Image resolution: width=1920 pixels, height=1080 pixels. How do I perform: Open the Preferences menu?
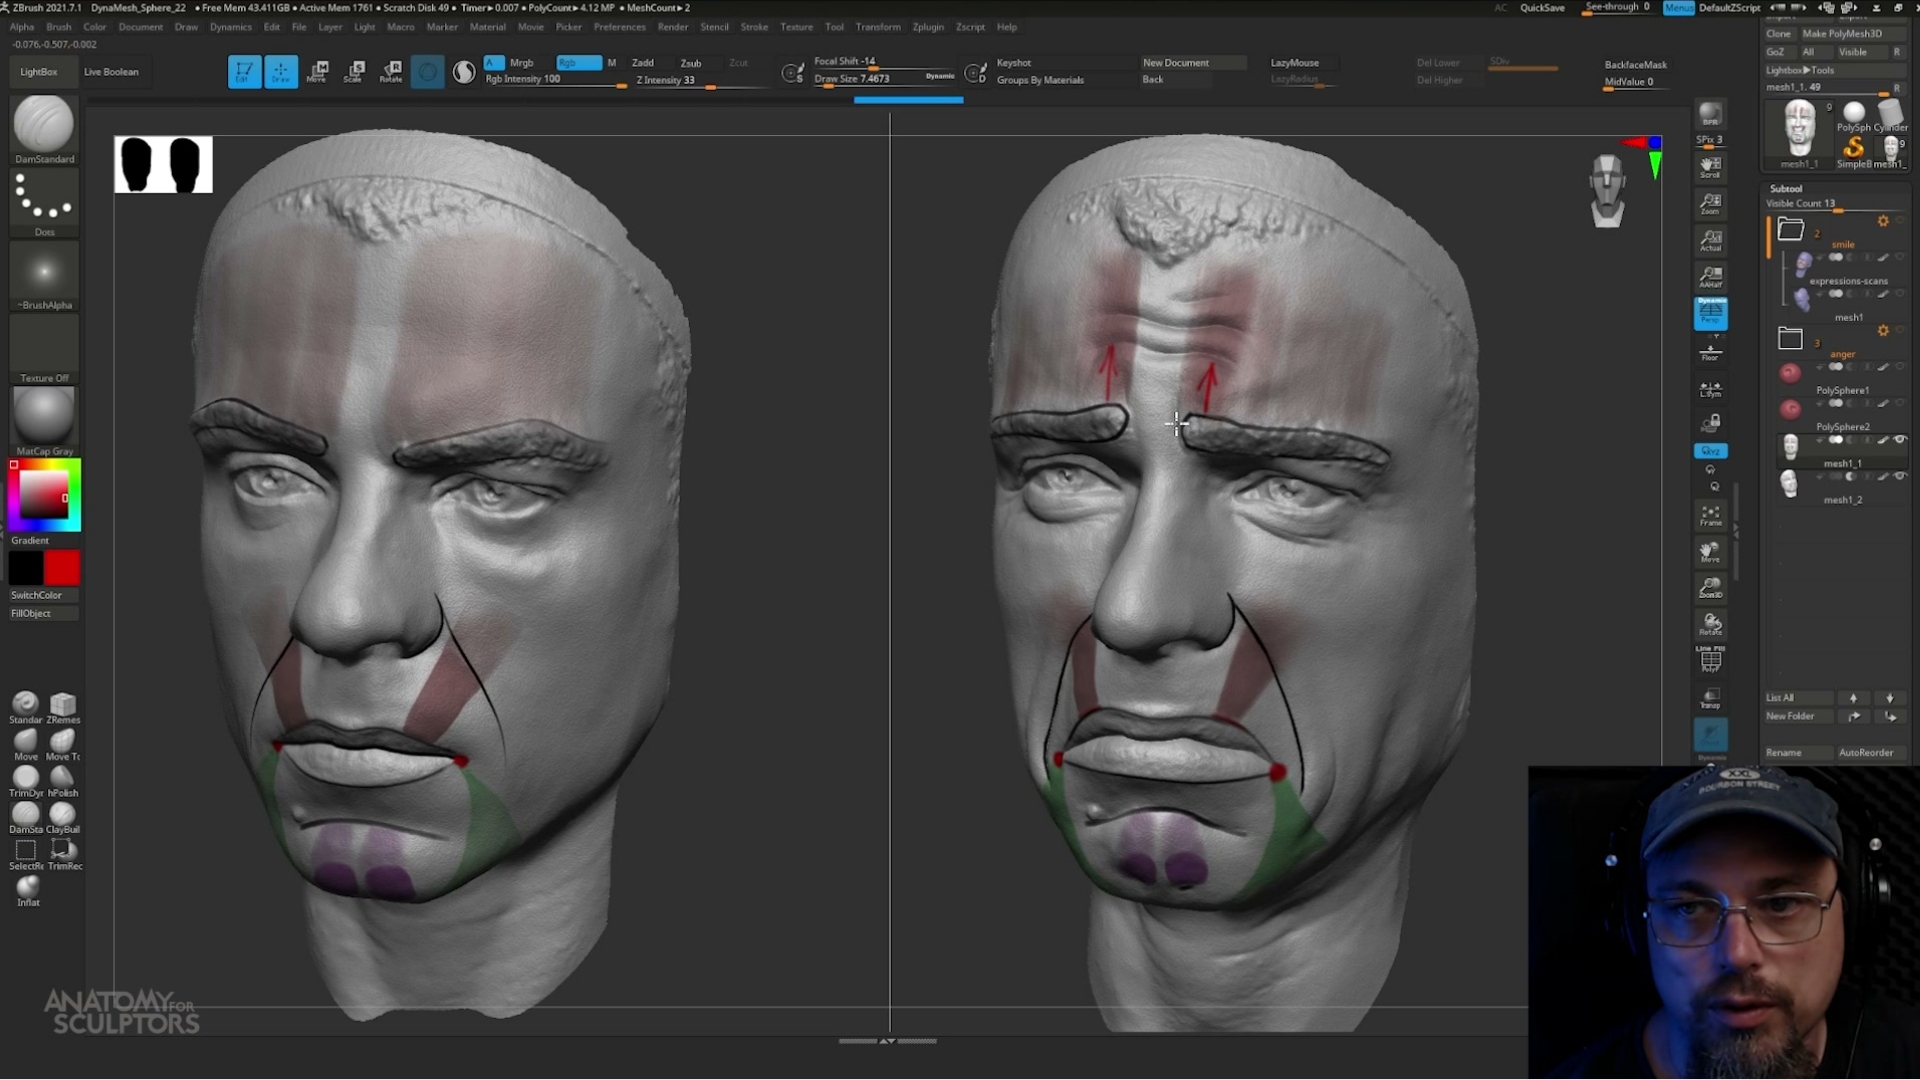(619, 27)
